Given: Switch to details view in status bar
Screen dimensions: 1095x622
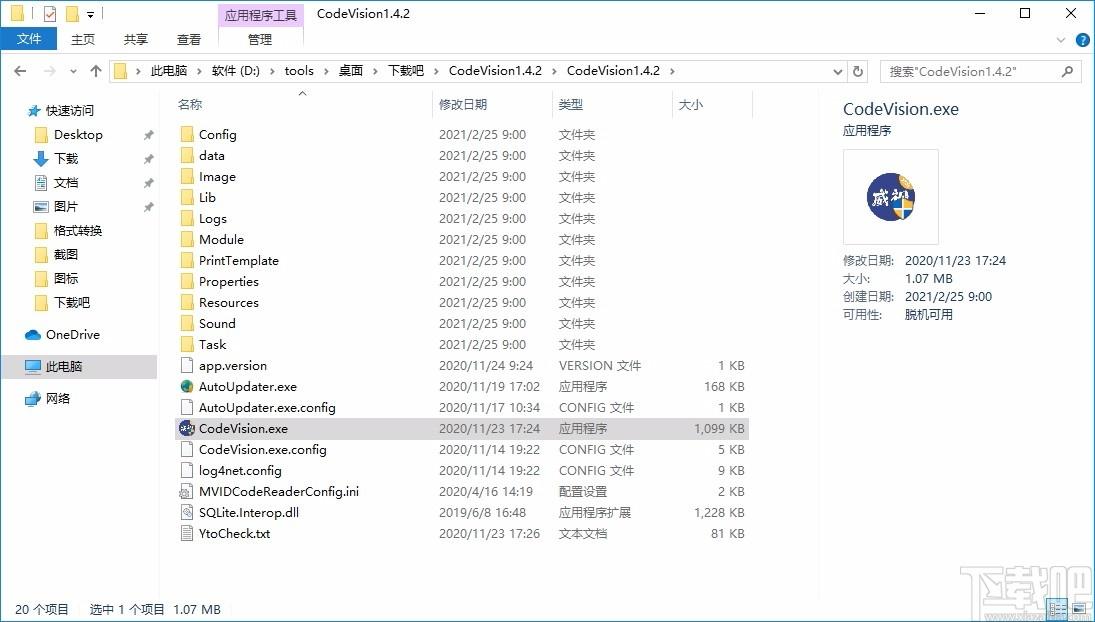Looking at the screenshot, I should (x=1058, y=609).
